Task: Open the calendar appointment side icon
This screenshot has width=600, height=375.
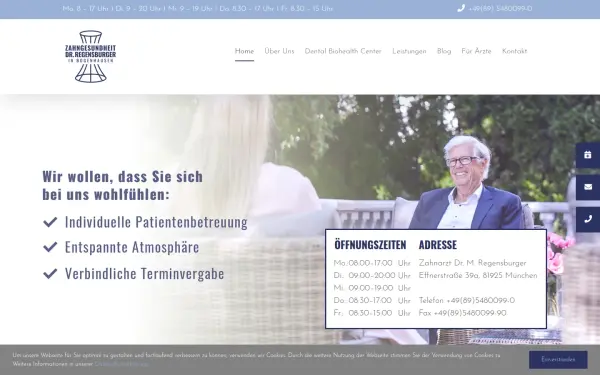Action: 588,155
